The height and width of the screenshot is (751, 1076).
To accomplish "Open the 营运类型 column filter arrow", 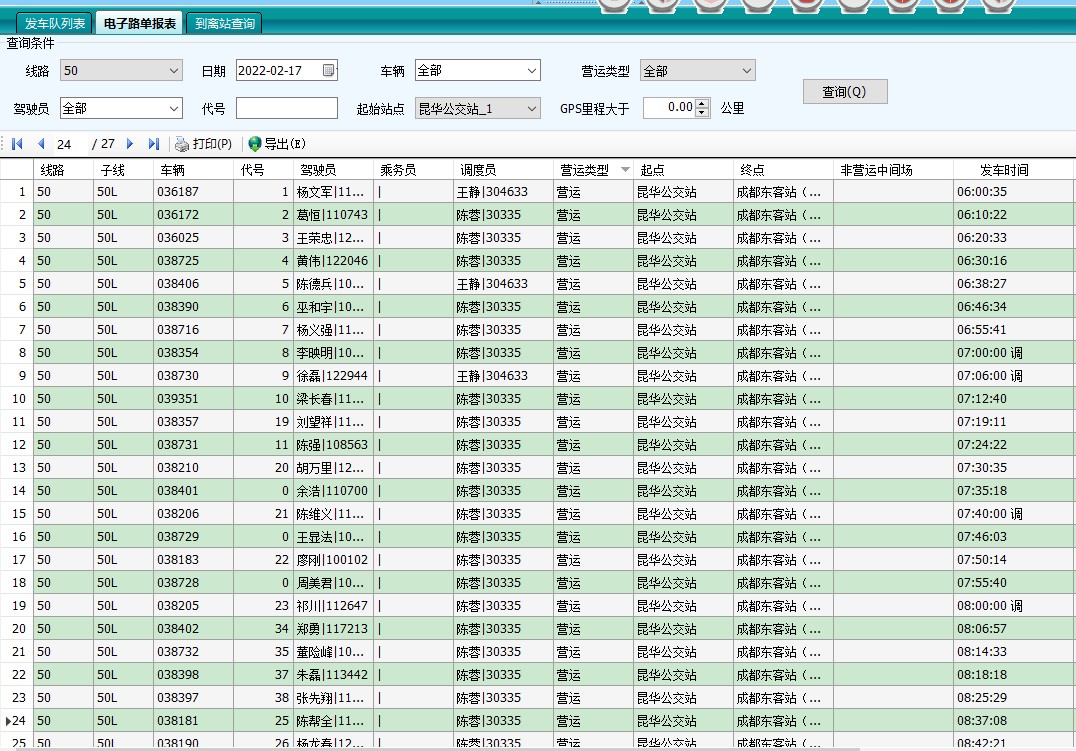I will coord(625,170).
